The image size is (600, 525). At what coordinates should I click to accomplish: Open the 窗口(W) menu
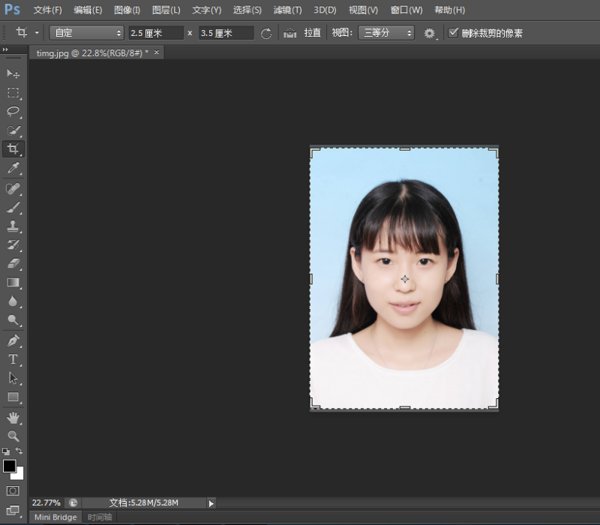click(406, 10)
